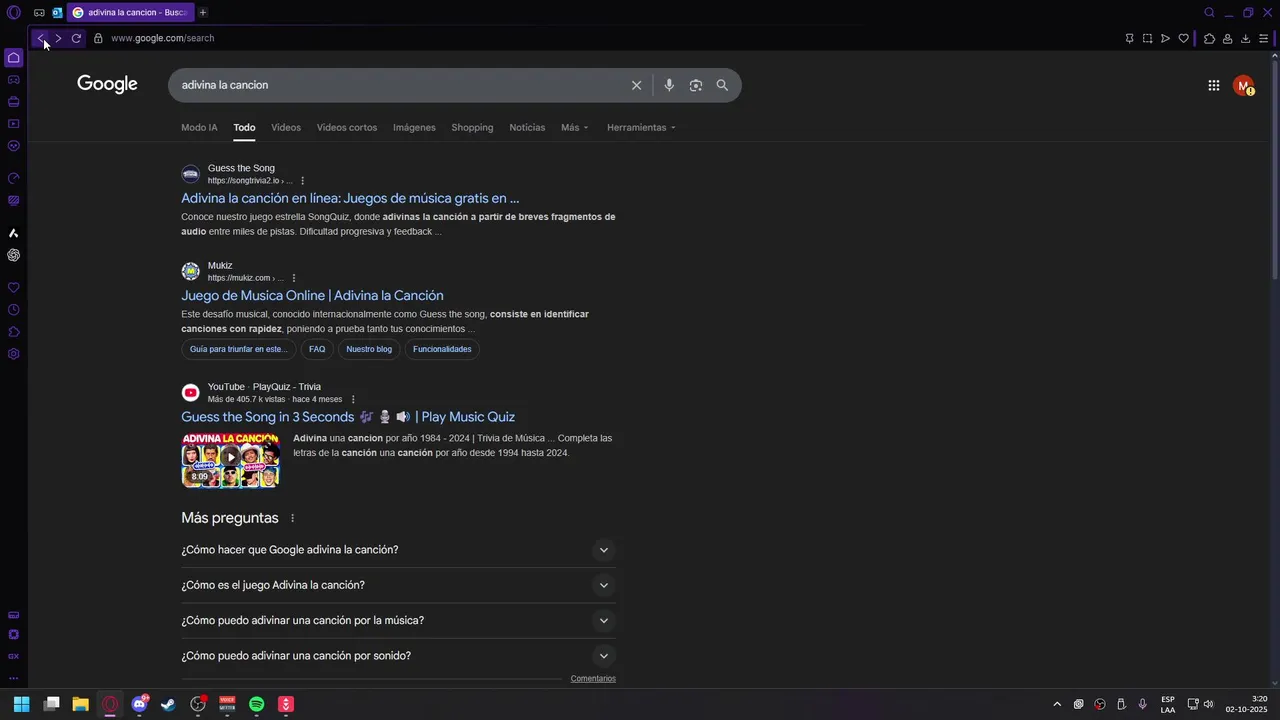Go forward to next page
Image resolution: width=1280 pixels, height=720 pixels.
[58, 38]
